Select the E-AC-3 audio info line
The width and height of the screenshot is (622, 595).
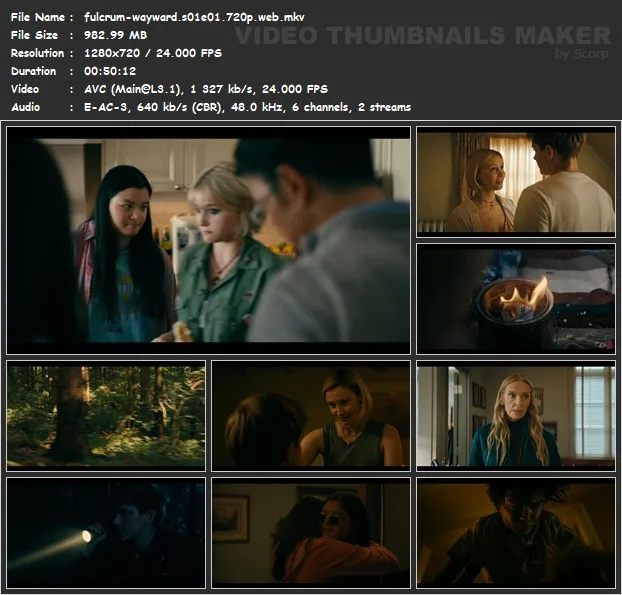click(x=247, y=107)
